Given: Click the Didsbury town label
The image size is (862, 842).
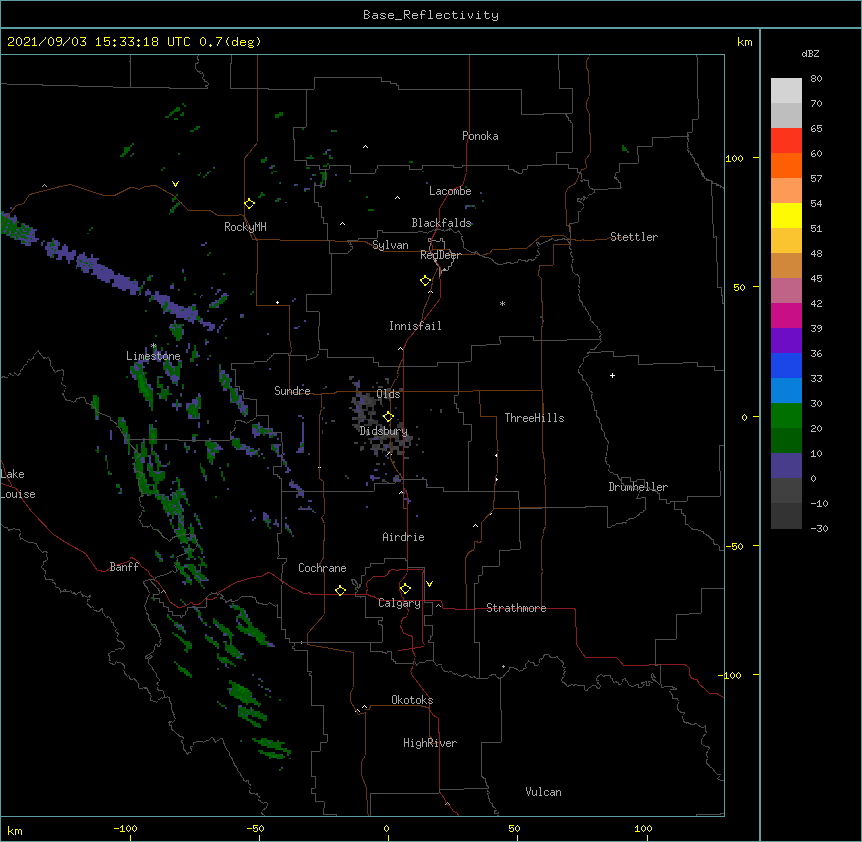Looking at the screenshot, I should tap(383, 431).
